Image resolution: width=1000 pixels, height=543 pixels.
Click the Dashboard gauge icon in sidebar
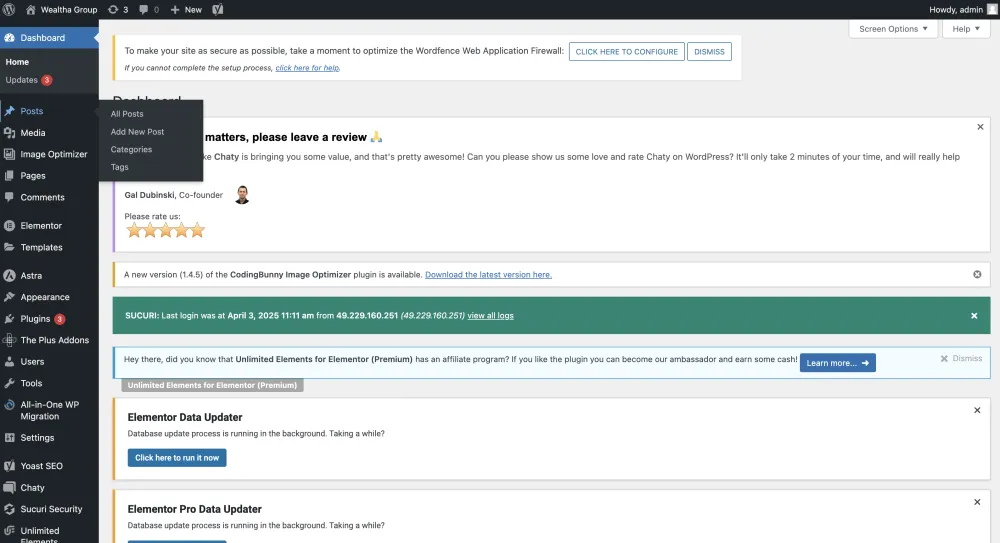[10, 38]
